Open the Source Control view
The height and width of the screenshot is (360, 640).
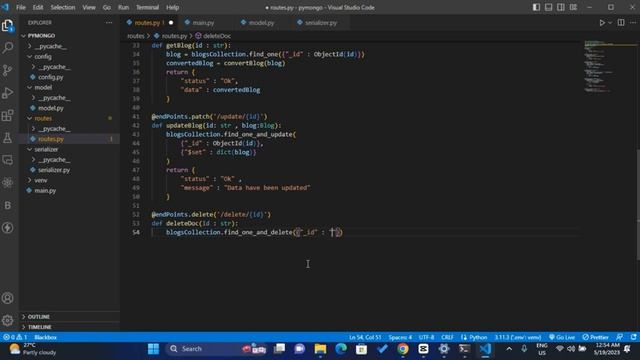click(x=8, y=70)
